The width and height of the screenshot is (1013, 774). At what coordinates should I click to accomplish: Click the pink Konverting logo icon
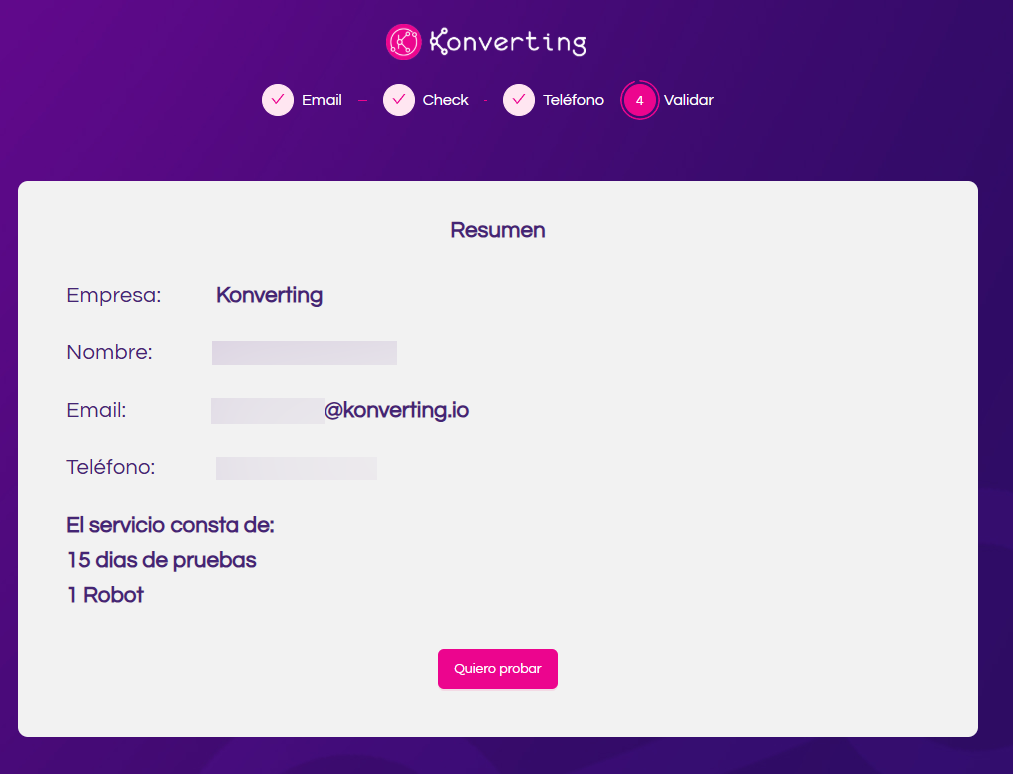coord(403,42)
